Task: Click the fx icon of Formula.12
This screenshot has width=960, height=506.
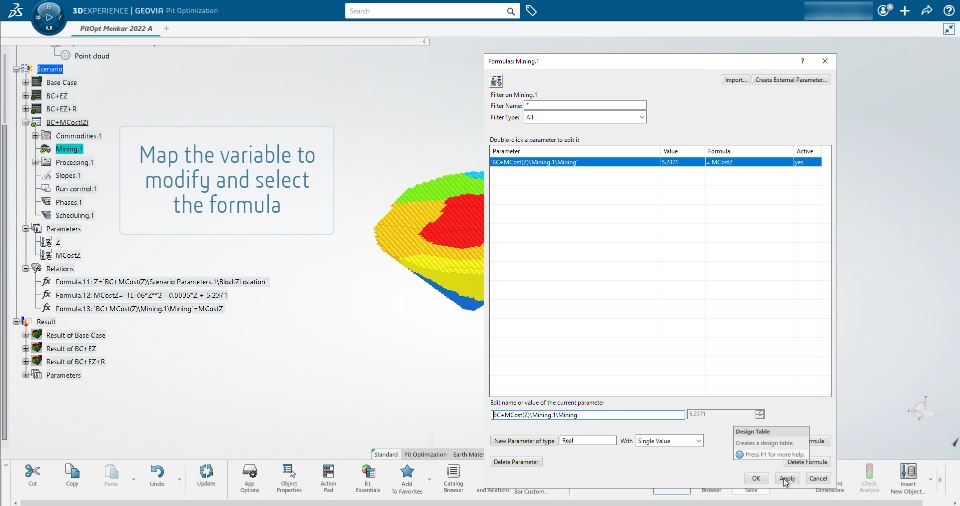Action: click(x=46, y=295)
